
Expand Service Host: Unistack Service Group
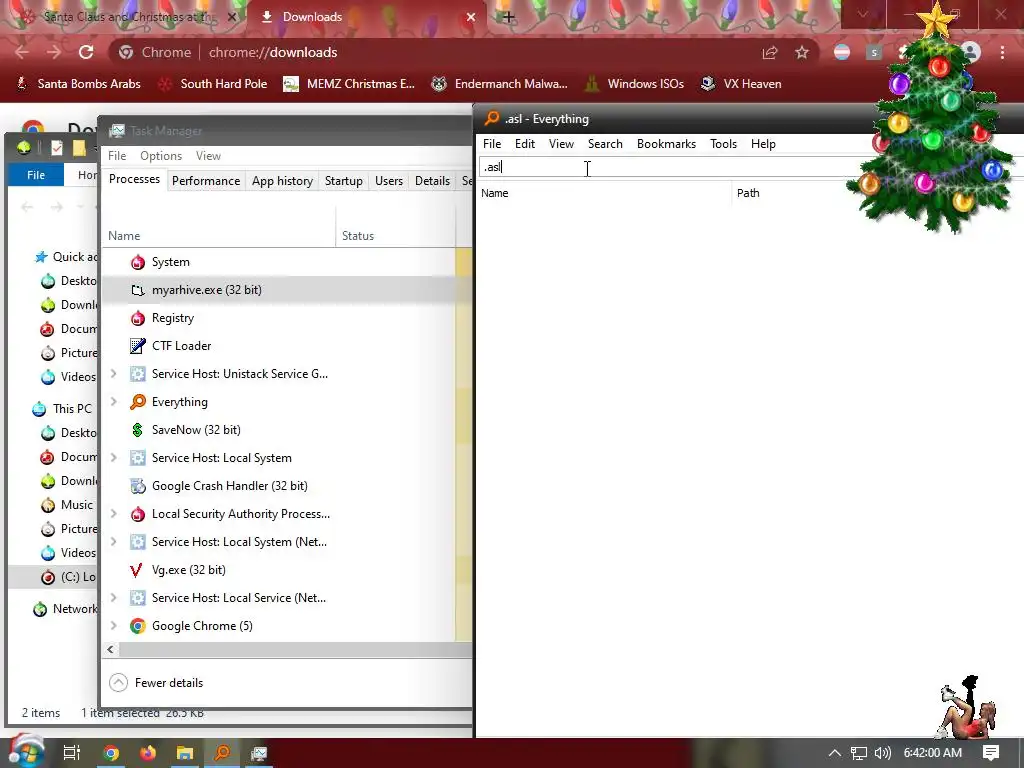pyautogui.click(x=114, y=374)
